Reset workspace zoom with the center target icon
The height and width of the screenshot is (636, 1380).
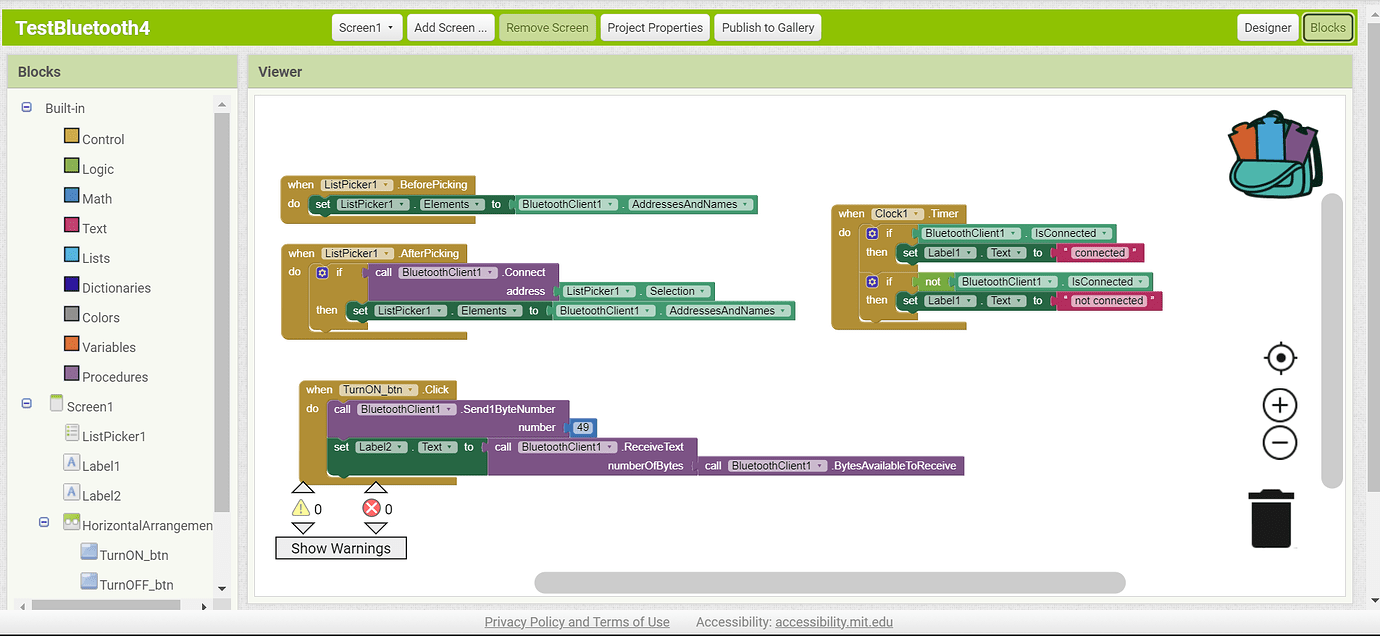point(1280,357)
